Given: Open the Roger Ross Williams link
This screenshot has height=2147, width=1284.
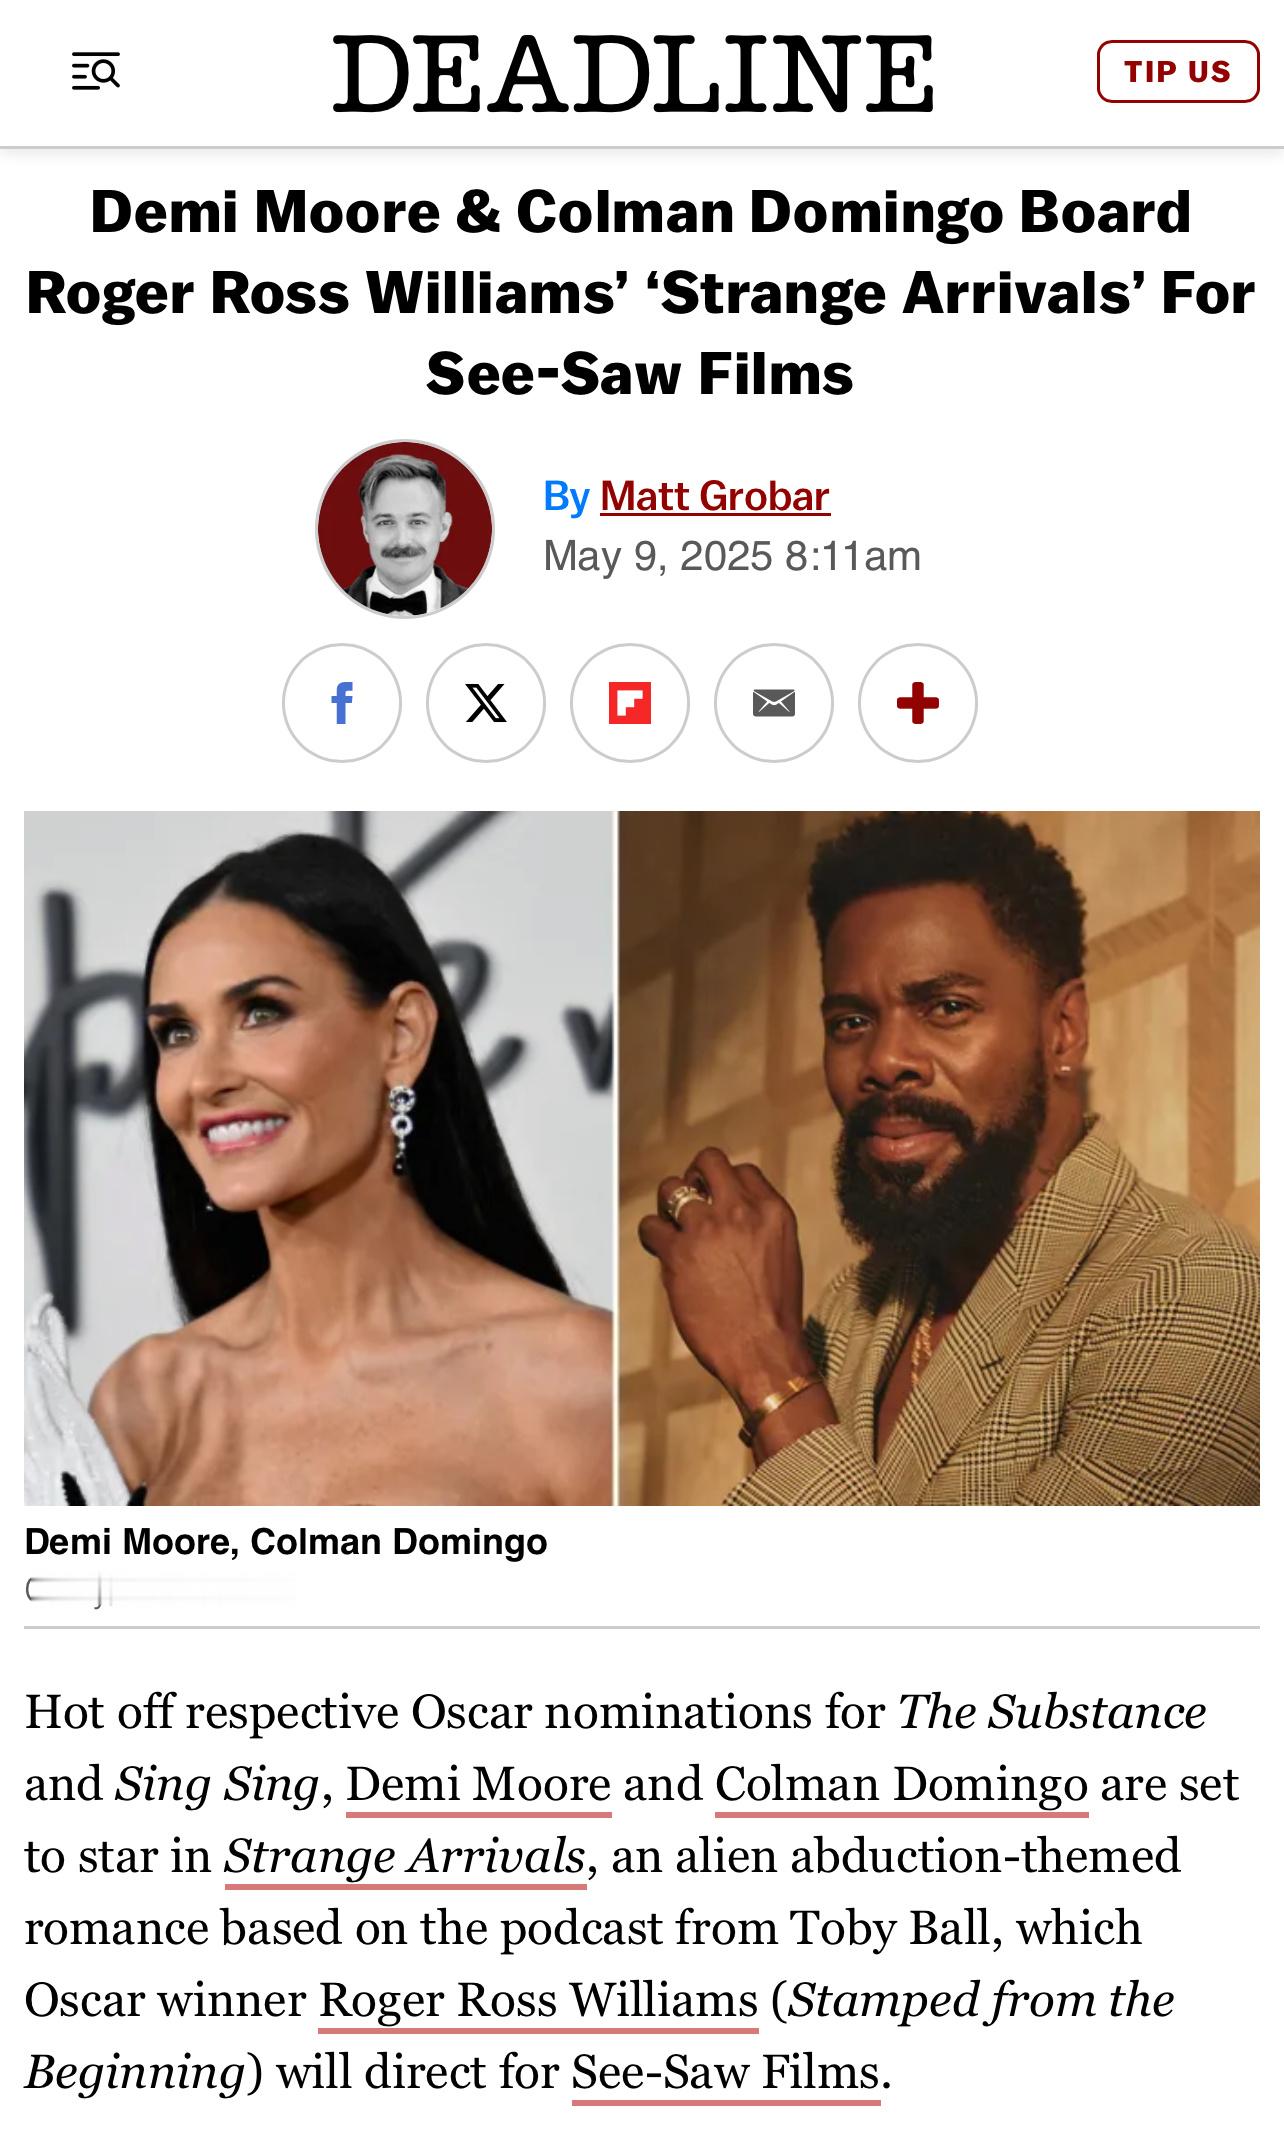Looking at the screenshot, I should tap(538, 2000).
